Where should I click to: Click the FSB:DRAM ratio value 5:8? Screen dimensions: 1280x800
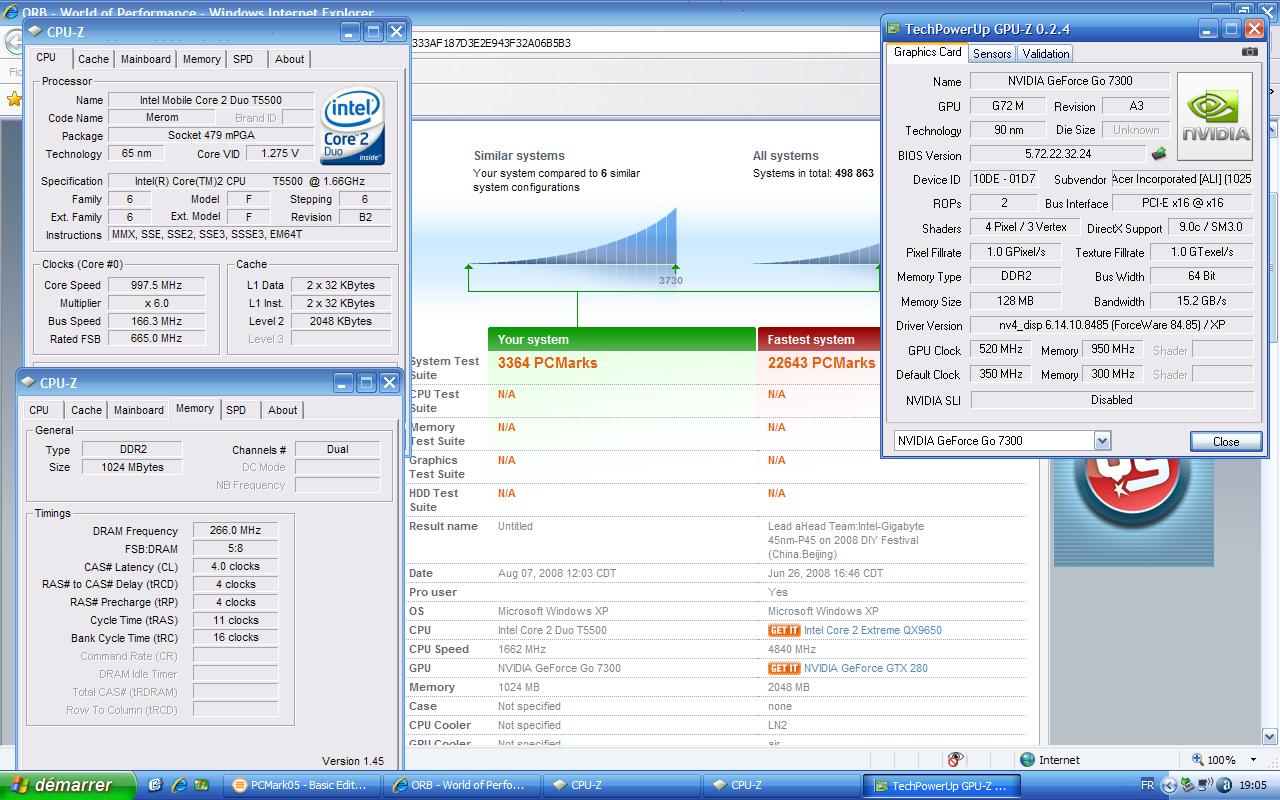click(235, 549)
